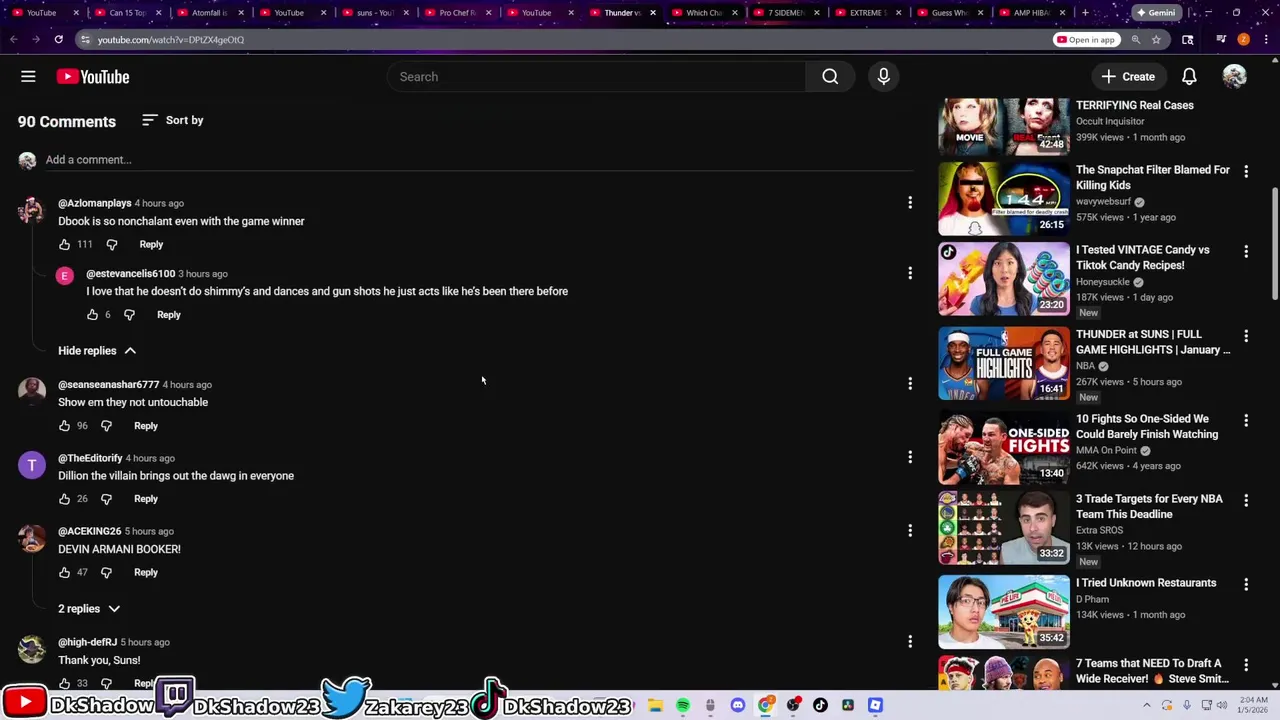Open 'TERRIFYING Real Cases' video title
Screen dimensions: 1280x720
(x=1135, y=105)
